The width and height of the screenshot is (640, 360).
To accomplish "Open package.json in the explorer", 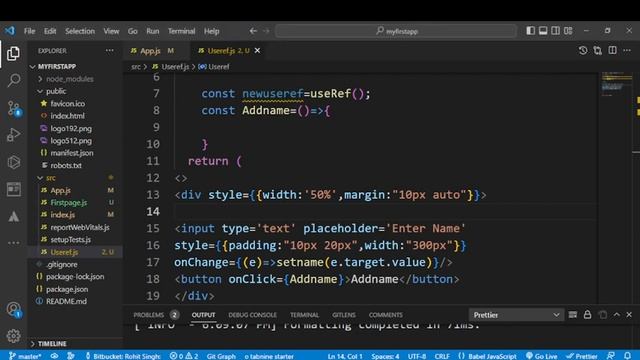I will (67, 289).
